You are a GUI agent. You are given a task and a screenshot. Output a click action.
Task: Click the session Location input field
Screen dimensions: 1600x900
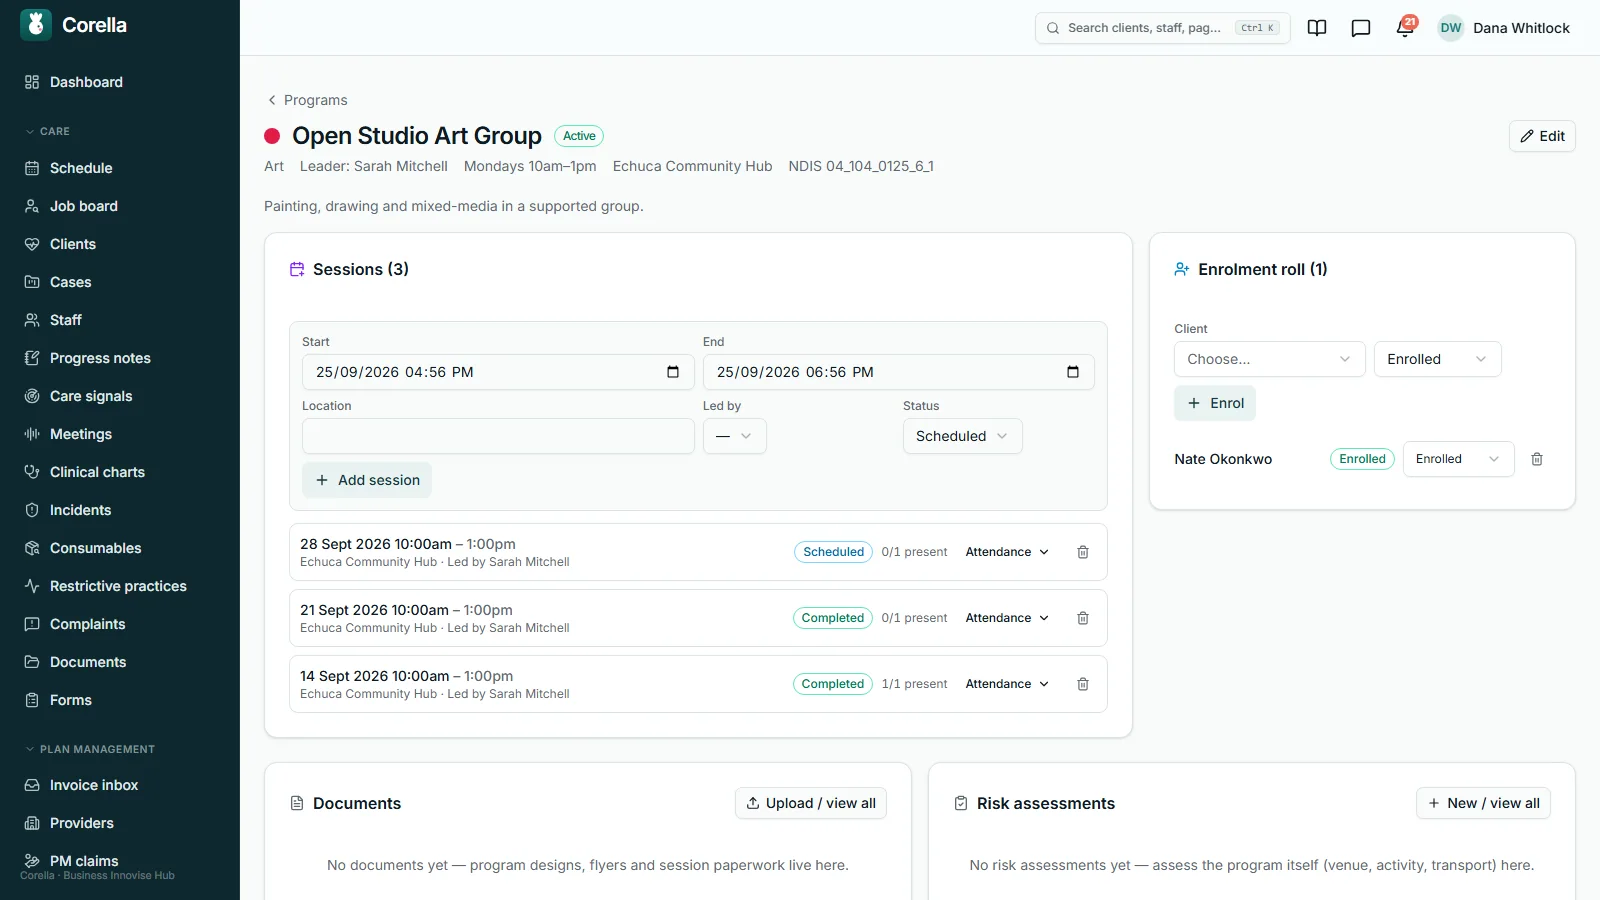498,436
